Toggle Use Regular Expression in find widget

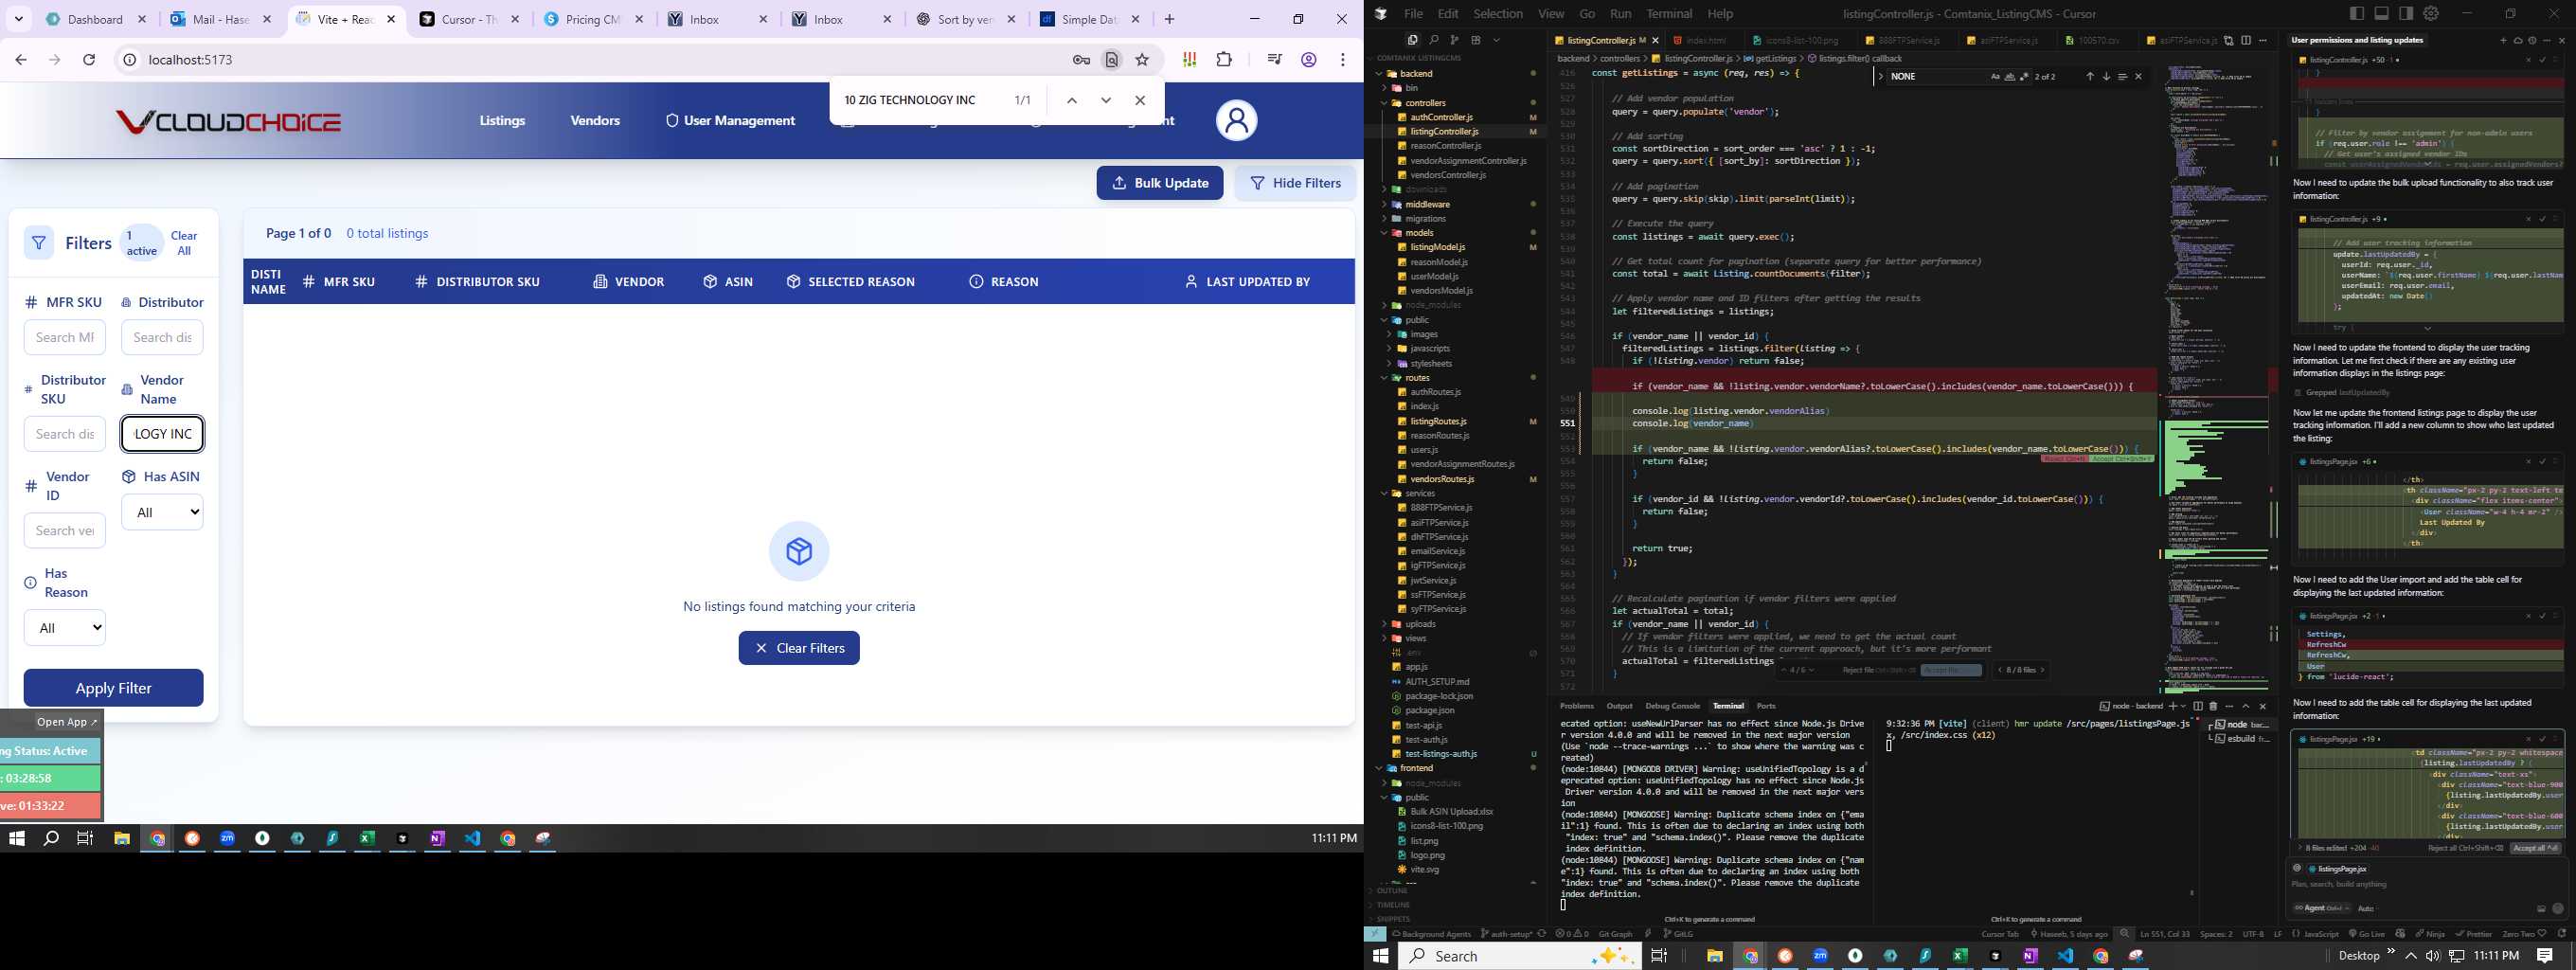(x=2023, y=76)
